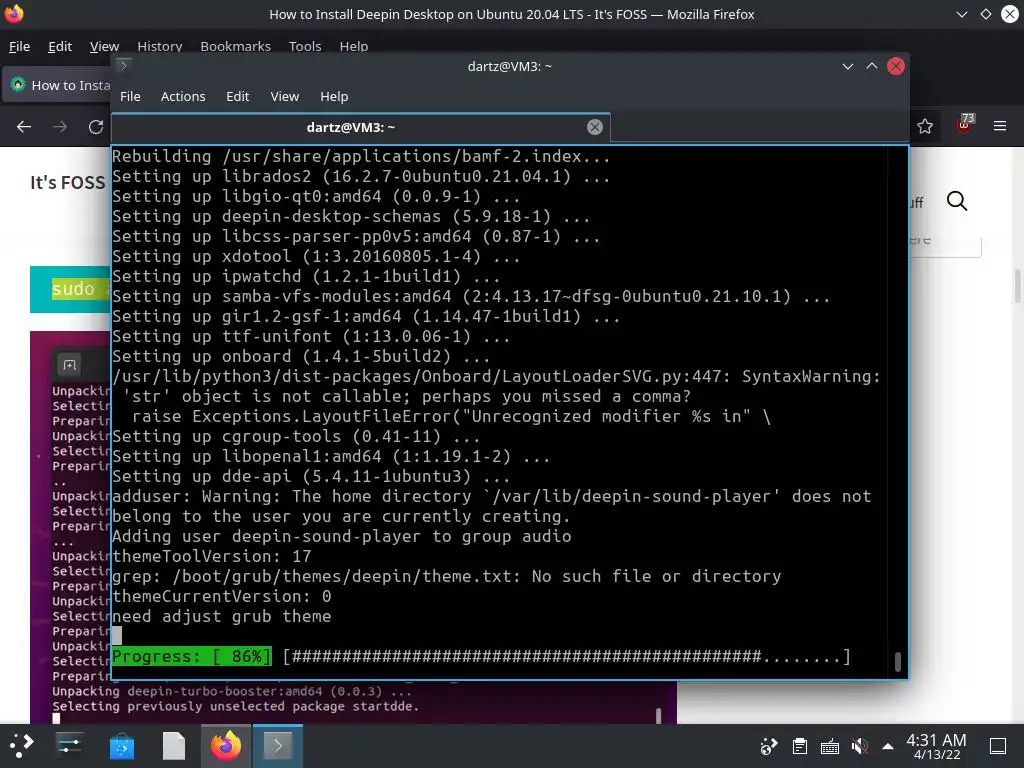
Task: Open System Settings from taskbar
Action: pos(69,746)
